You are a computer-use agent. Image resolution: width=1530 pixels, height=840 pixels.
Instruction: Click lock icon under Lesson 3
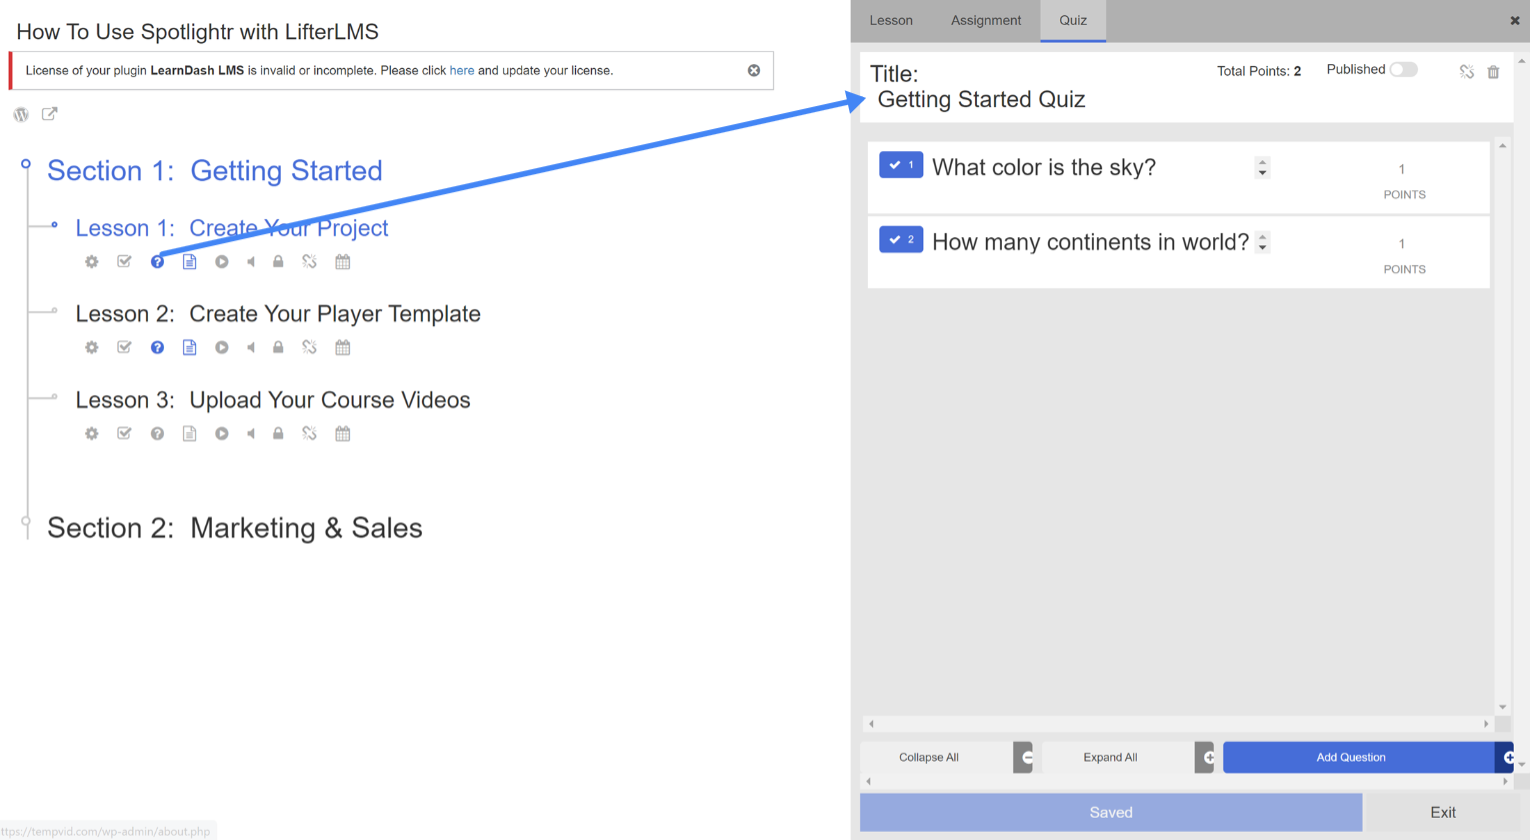(278, 434)
